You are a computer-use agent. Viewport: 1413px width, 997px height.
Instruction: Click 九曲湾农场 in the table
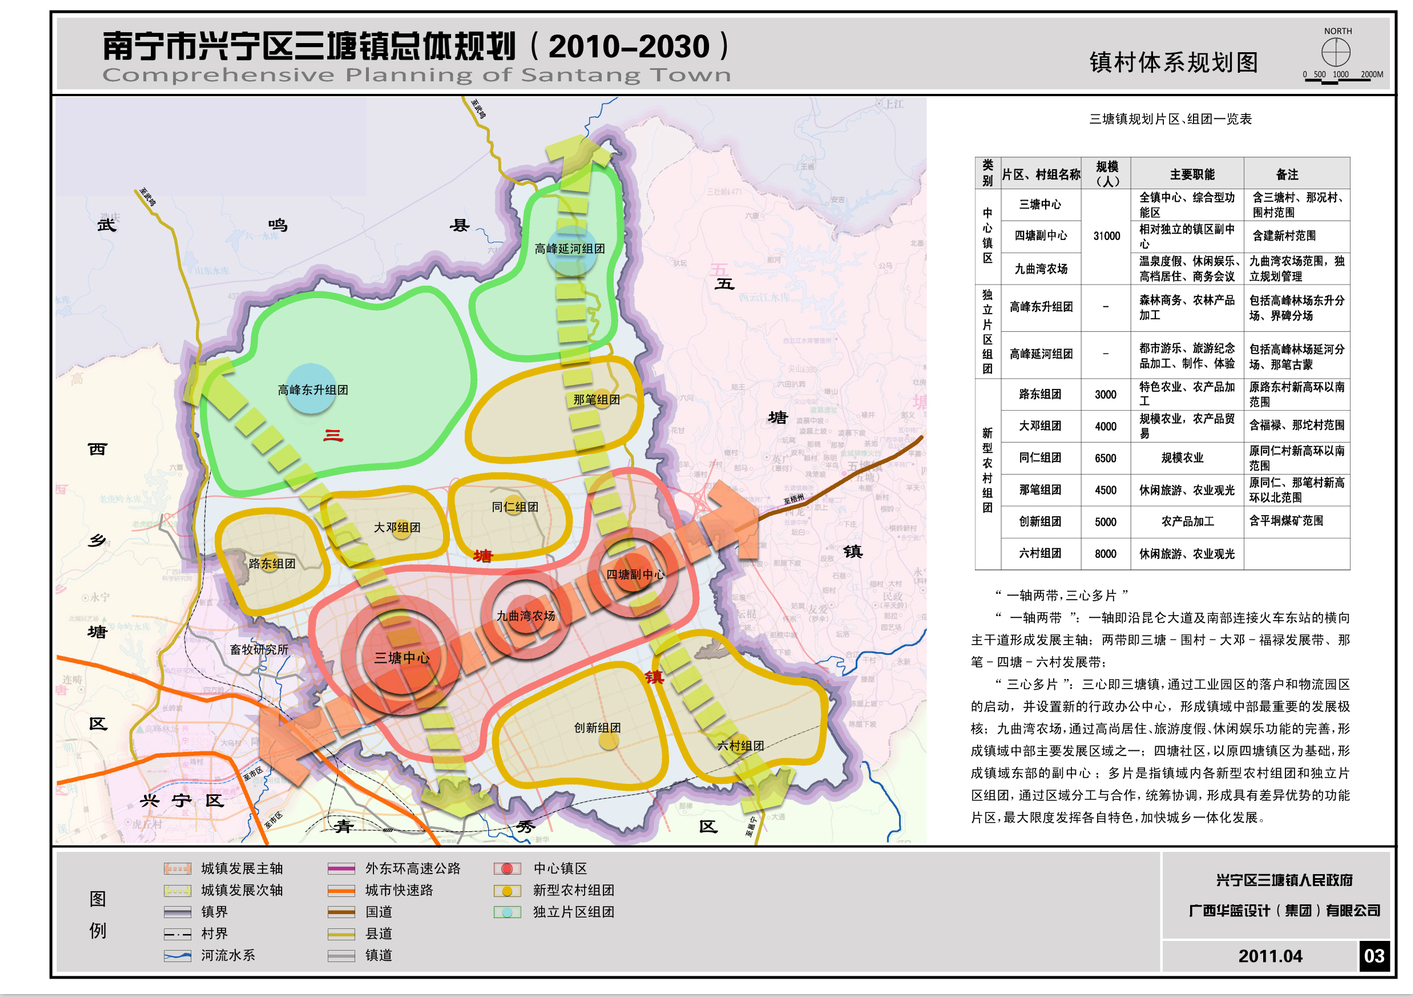(x=1041, y=269)
